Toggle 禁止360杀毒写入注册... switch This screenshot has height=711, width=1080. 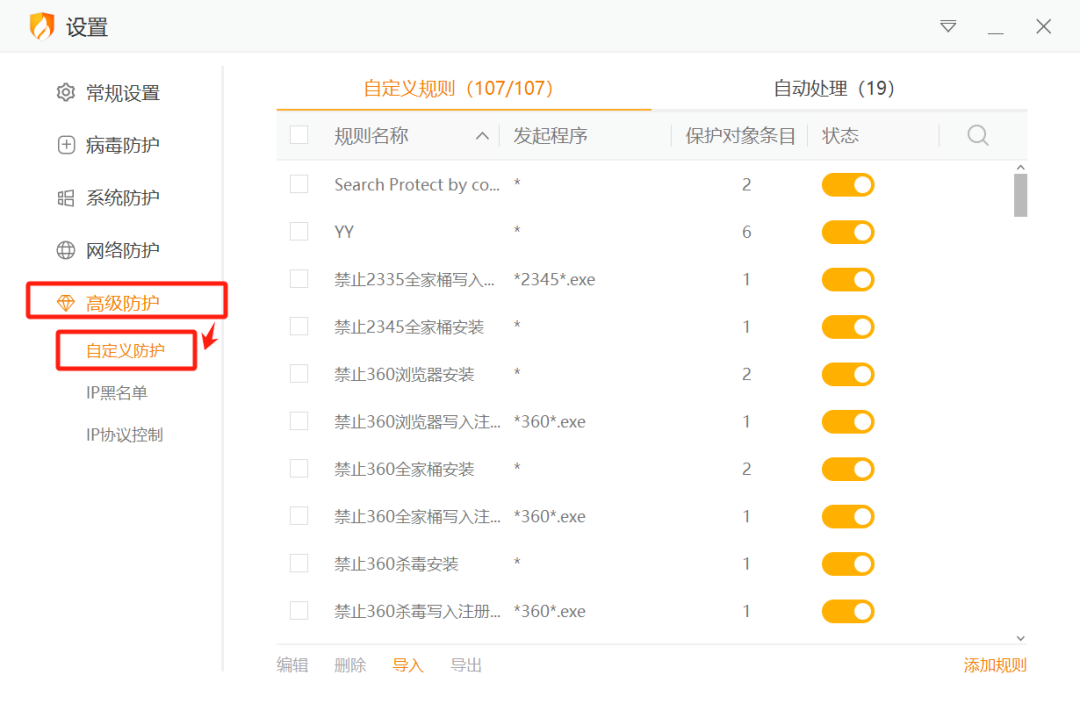(848, 612)
